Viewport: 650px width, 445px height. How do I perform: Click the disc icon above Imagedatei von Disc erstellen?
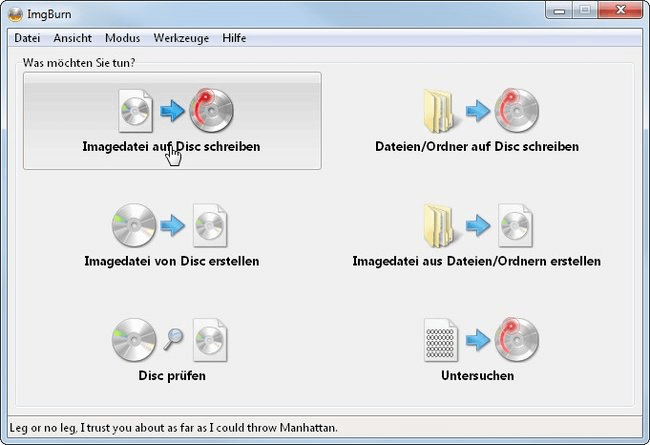pyautogui.click(x=134, y=226)
